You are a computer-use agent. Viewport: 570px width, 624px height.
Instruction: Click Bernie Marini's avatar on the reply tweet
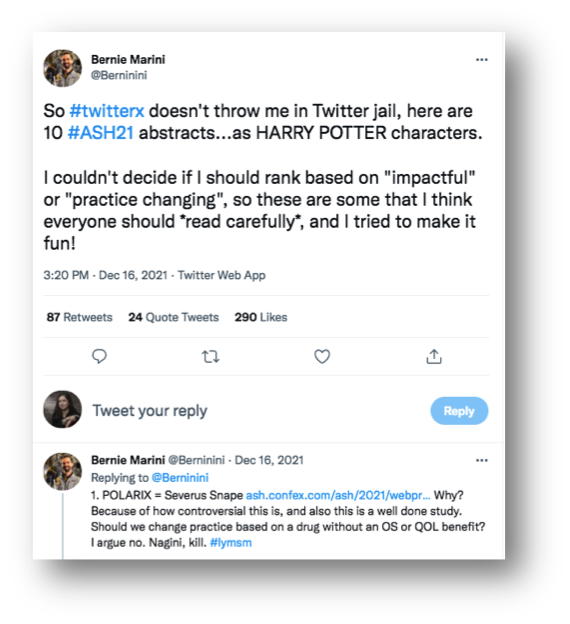(x=62, y=471)
